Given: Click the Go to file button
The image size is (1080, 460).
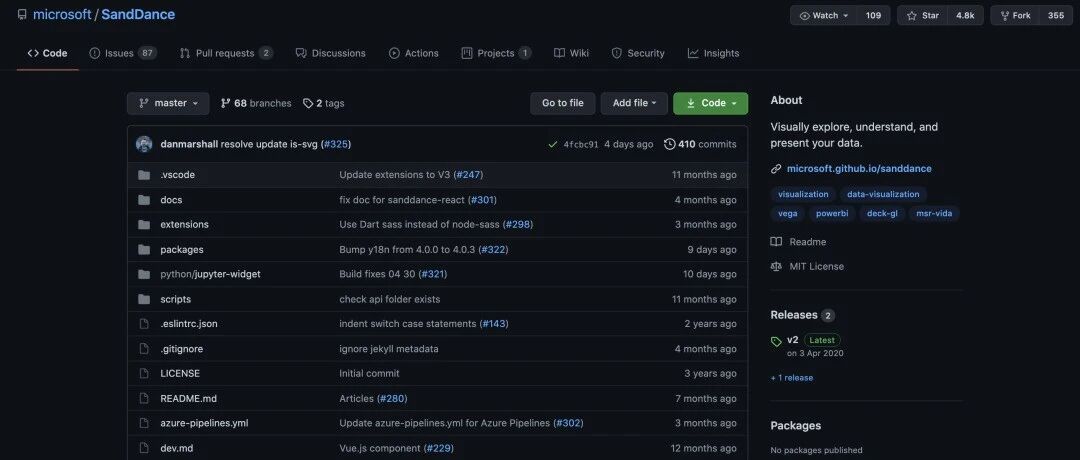Looking at the screenshot, I should 563,103.
